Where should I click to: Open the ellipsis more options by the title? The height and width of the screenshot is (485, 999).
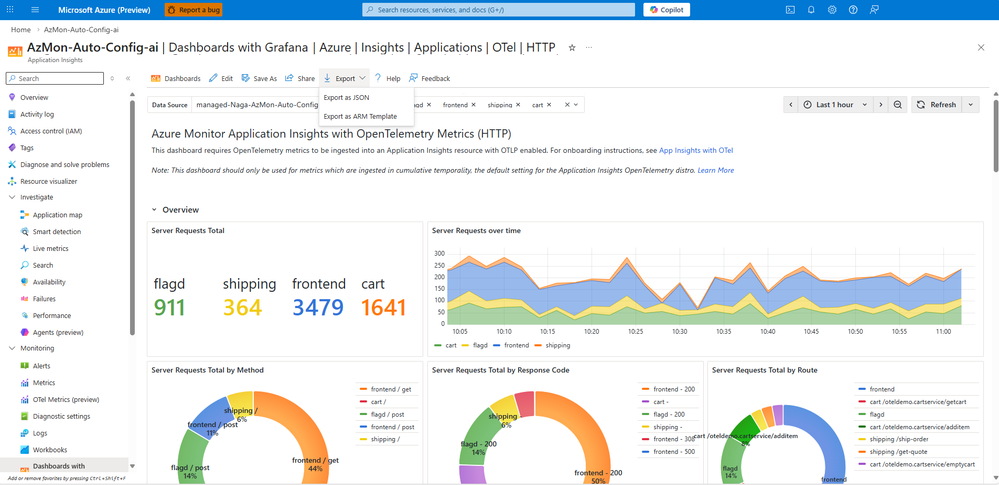tap(589, 48)
